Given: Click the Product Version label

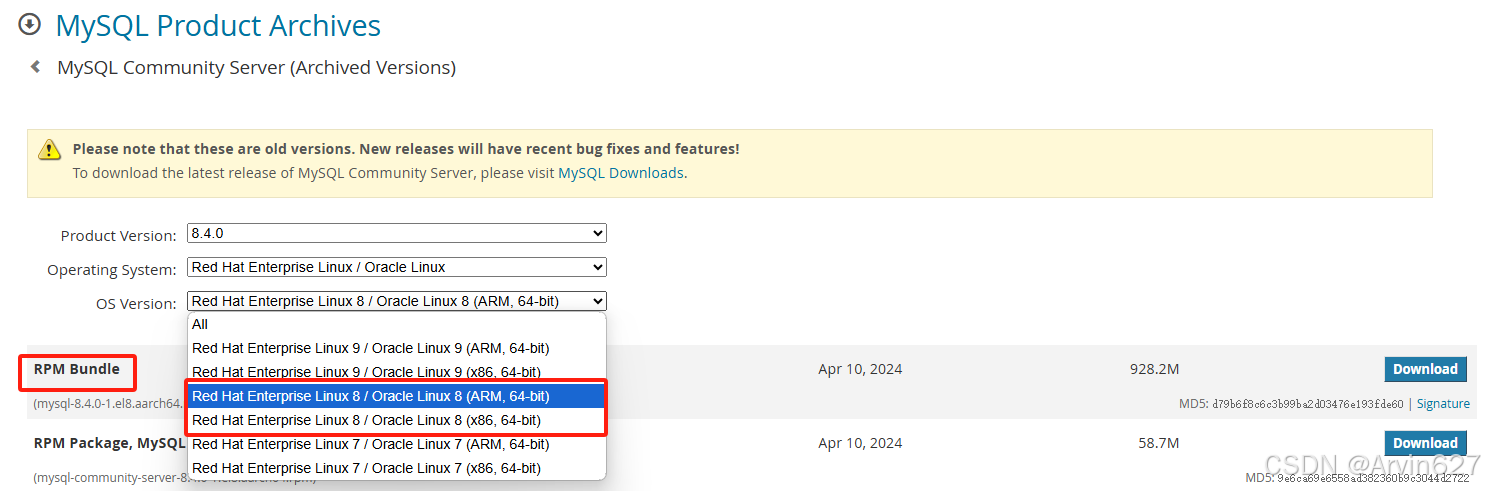Looking at the screenshot, I should click(118, 236).
